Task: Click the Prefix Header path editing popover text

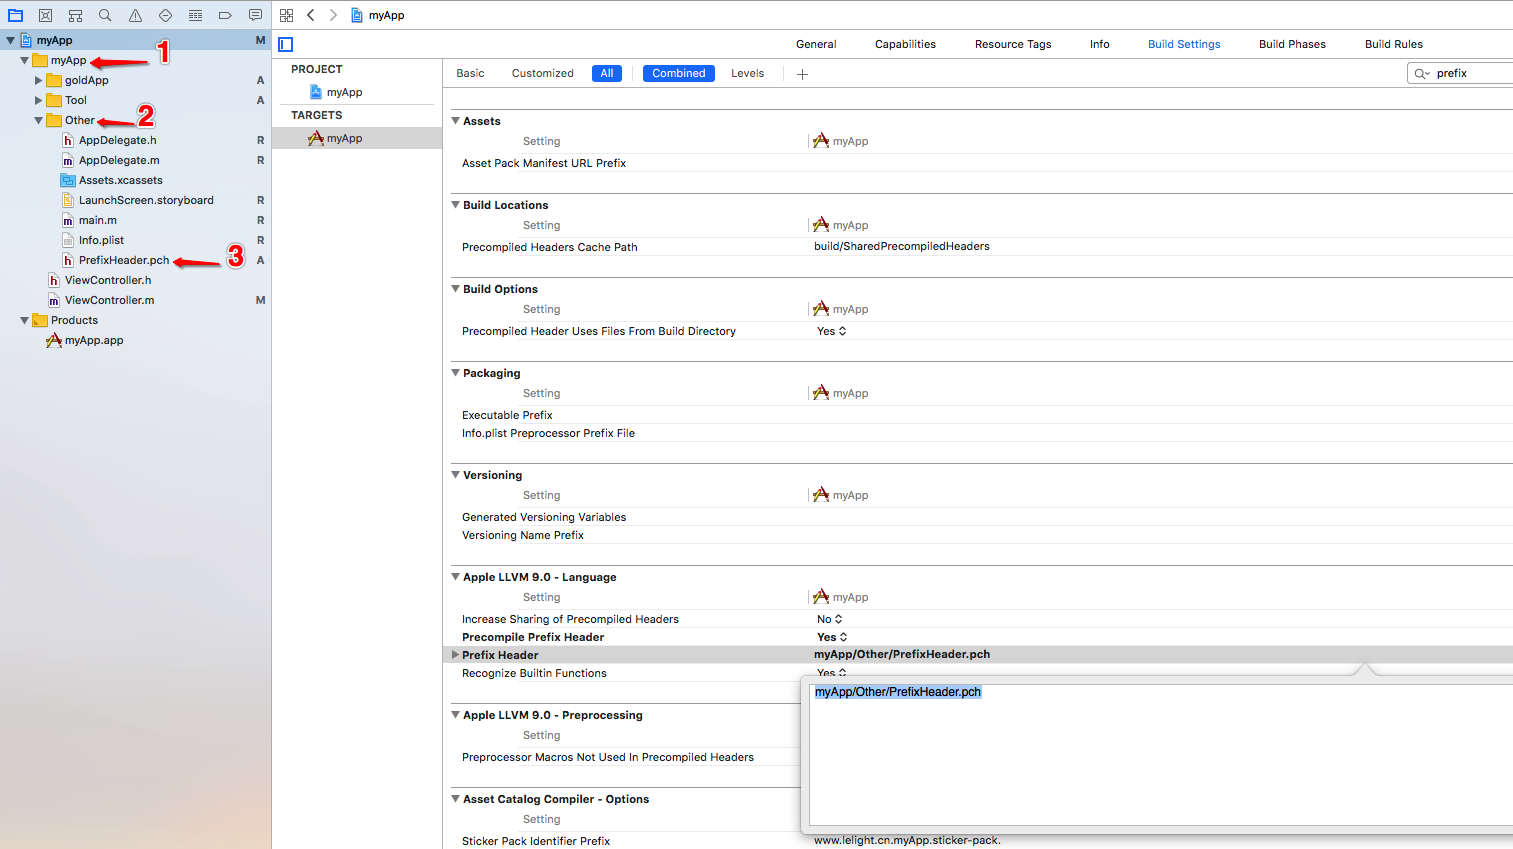Action: pyautogui.click(x=898, y=692)
